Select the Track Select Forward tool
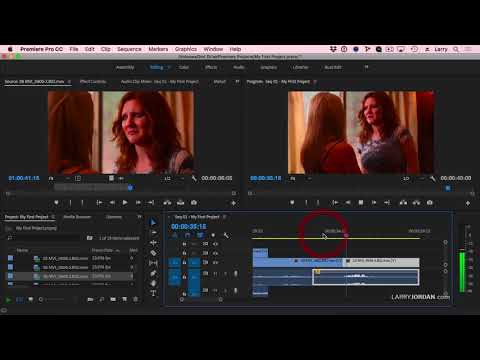This screenshot has height=360, width=480. (x=153, y=232)
